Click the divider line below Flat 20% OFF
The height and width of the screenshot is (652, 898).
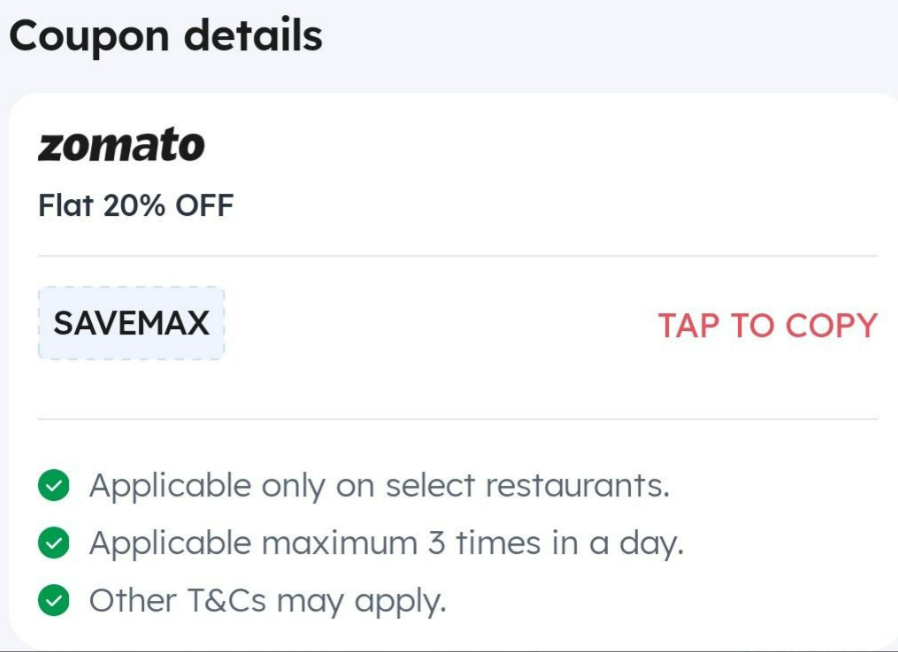coord(458,256)
